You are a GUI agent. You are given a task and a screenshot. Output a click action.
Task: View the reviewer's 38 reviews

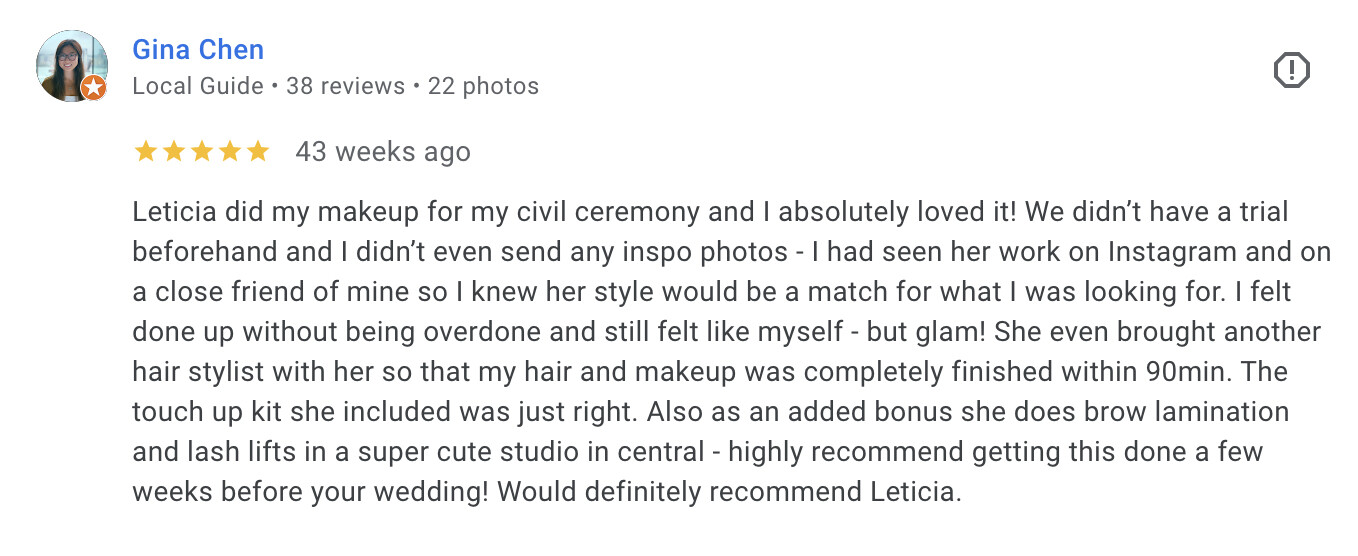pyautogui.click(x=345, y=86)
